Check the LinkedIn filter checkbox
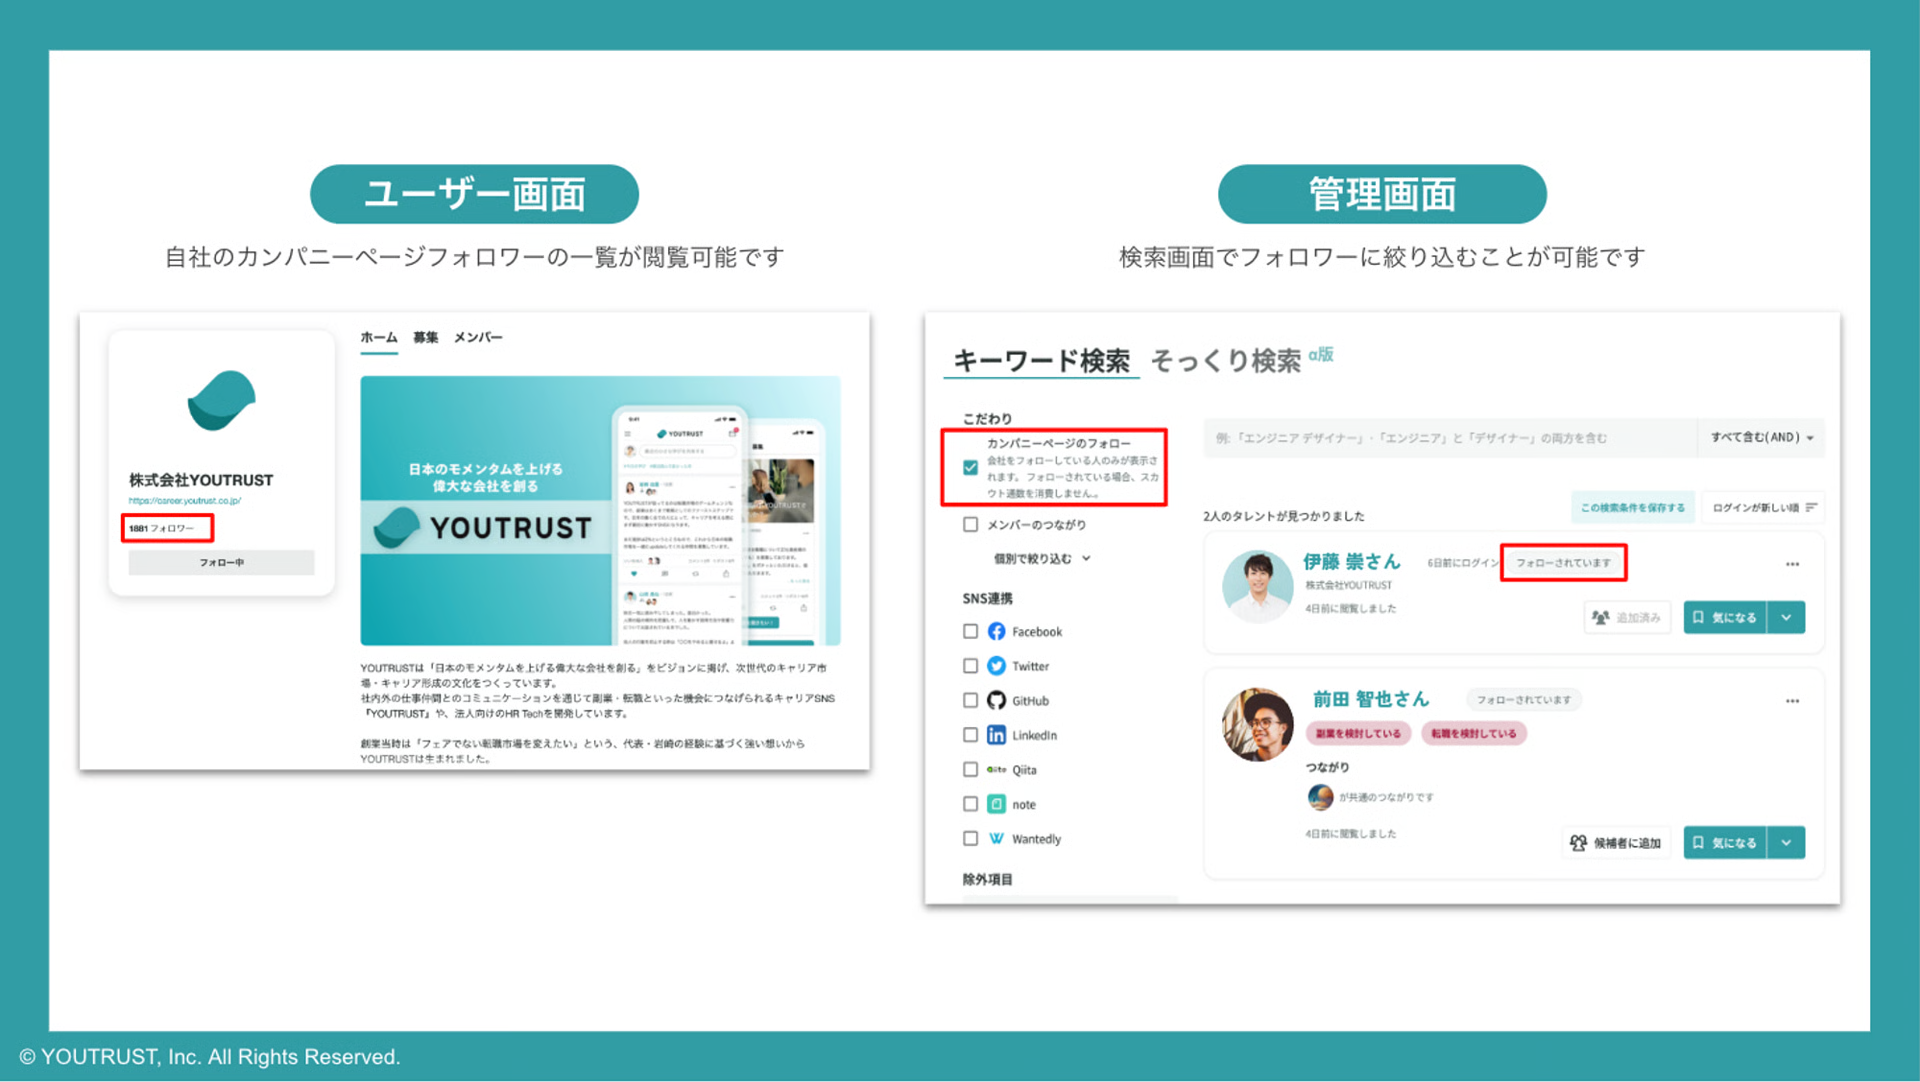This screenshot has height=1082, width=1920. 970,735
